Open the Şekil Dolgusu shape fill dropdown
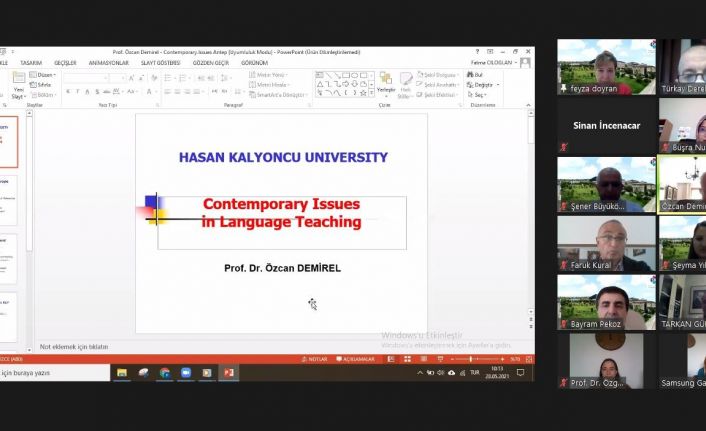The image size is (706, 431). 438,75
